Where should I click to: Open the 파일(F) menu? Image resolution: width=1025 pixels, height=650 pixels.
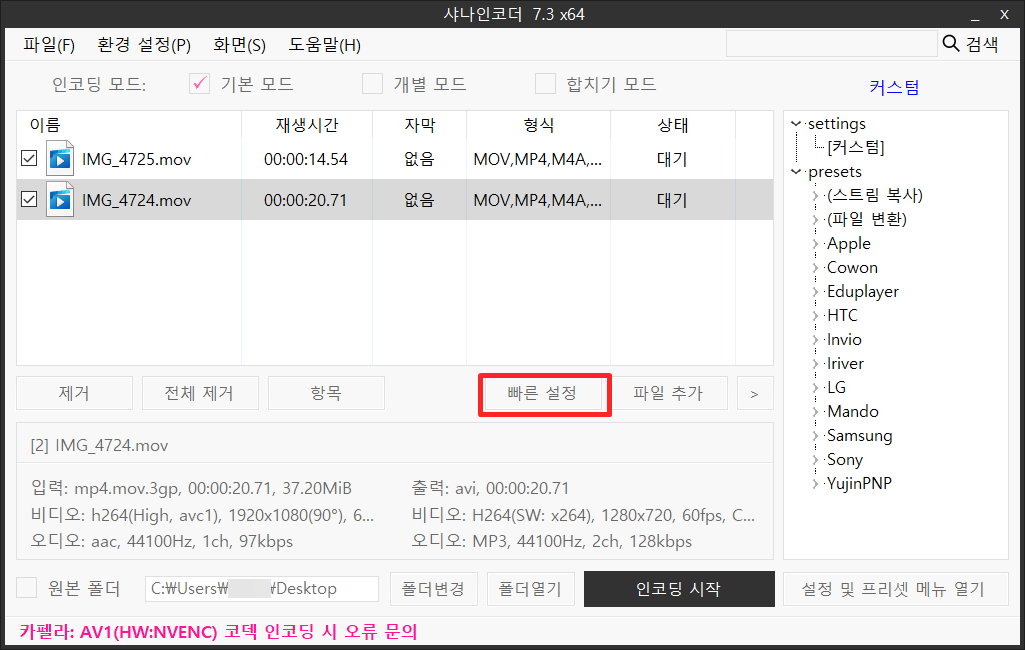(x=49, y=45)
